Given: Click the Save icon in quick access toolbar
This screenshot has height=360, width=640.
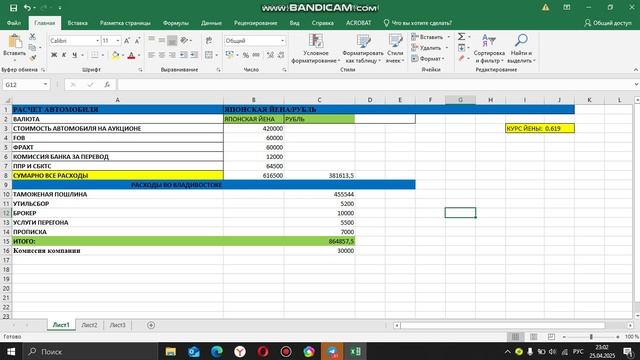Looking at the screenshot, I should click(13, 8).
